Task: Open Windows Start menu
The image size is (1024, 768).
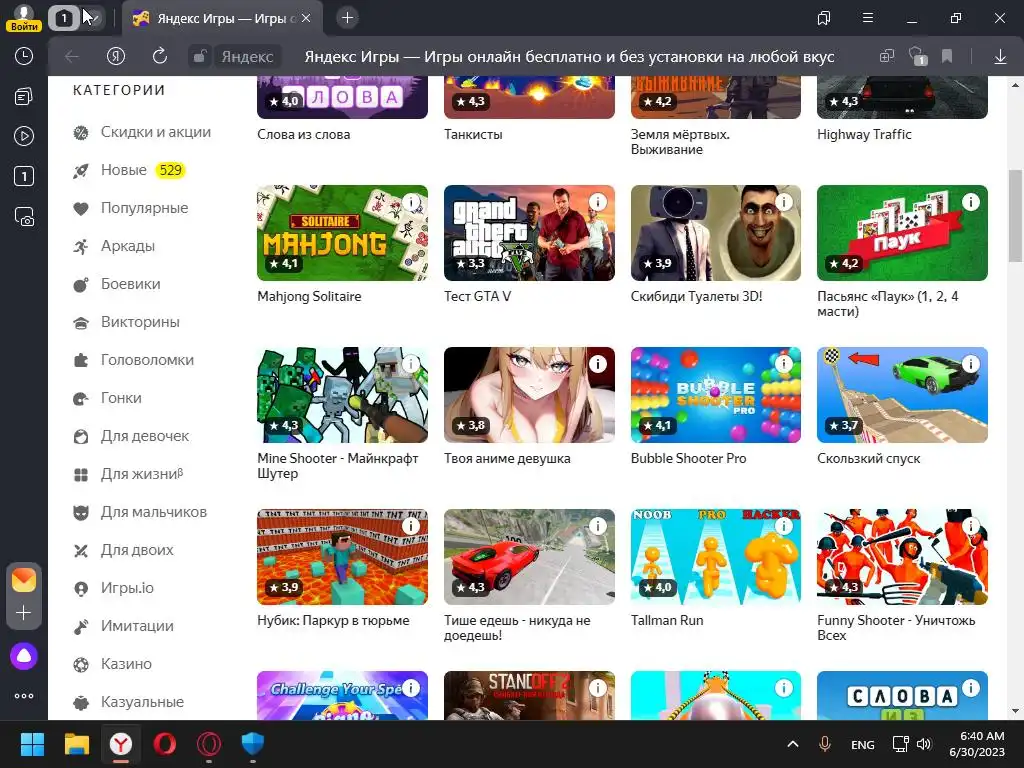Action: (x=32, y=744)
